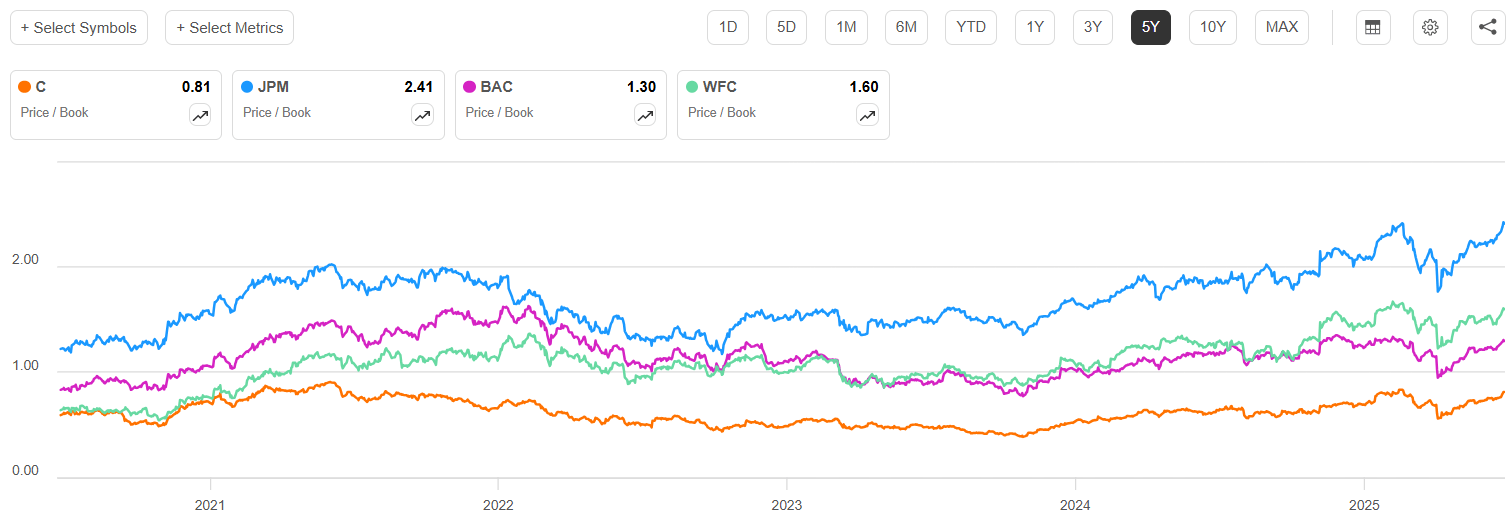This screenshot has width=1511, height=512.
Task: Click trend chart icon on BAC card
Action: click(645, 116)
